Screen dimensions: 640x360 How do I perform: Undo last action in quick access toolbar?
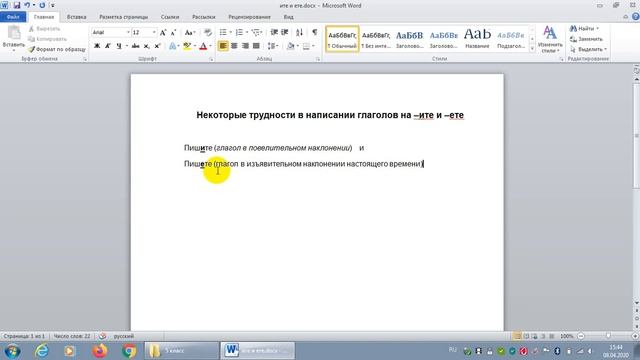(x=27, y=5)
